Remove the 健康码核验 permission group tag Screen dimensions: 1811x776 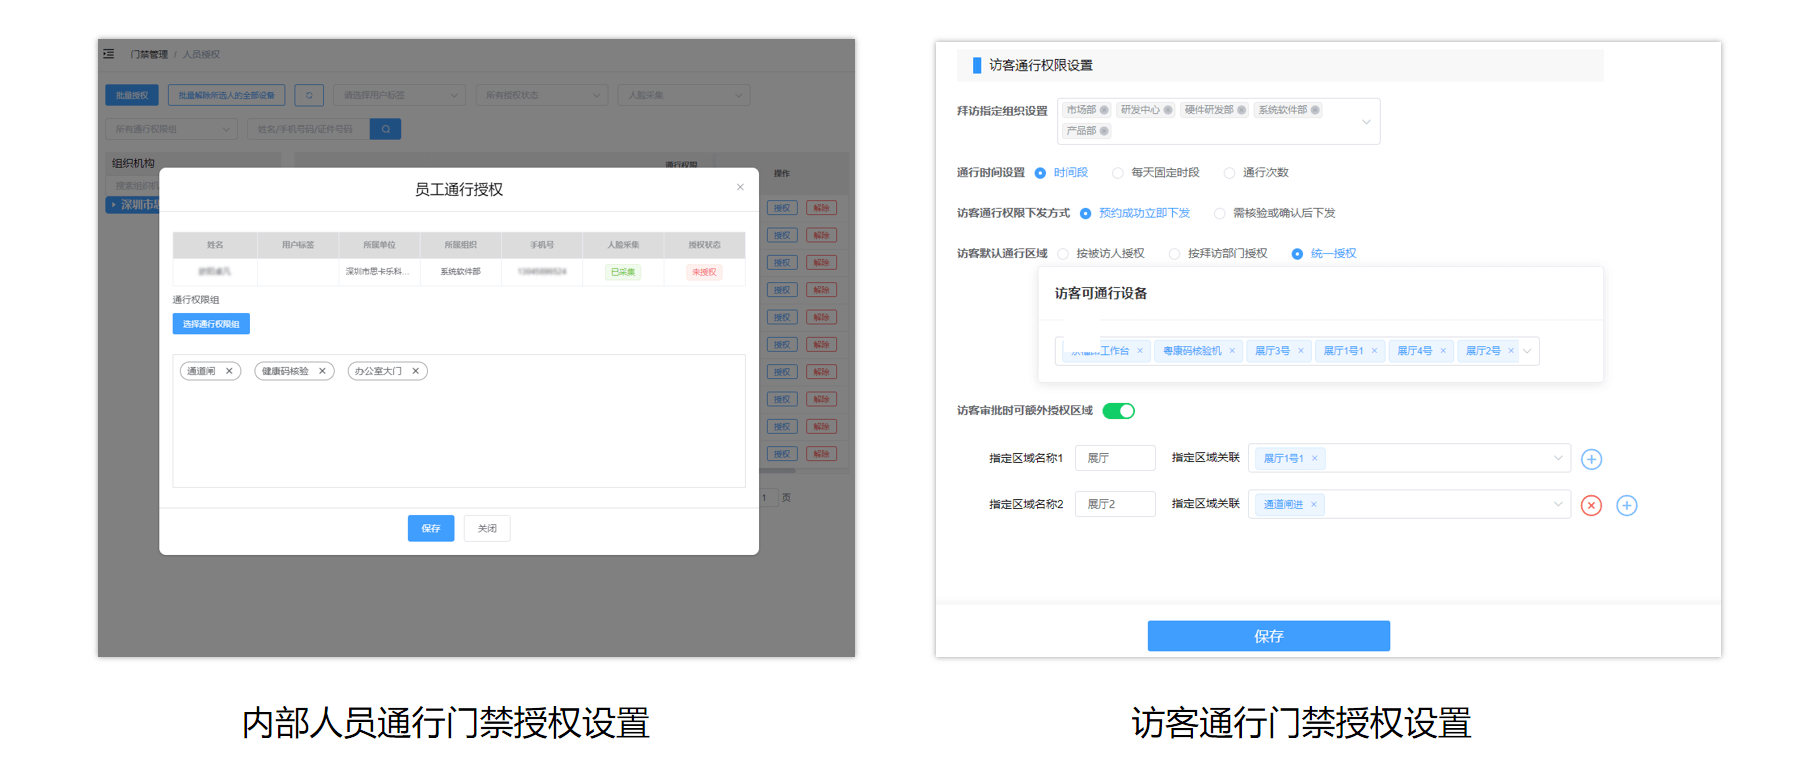pyautogui.click(x=322, y=371)
